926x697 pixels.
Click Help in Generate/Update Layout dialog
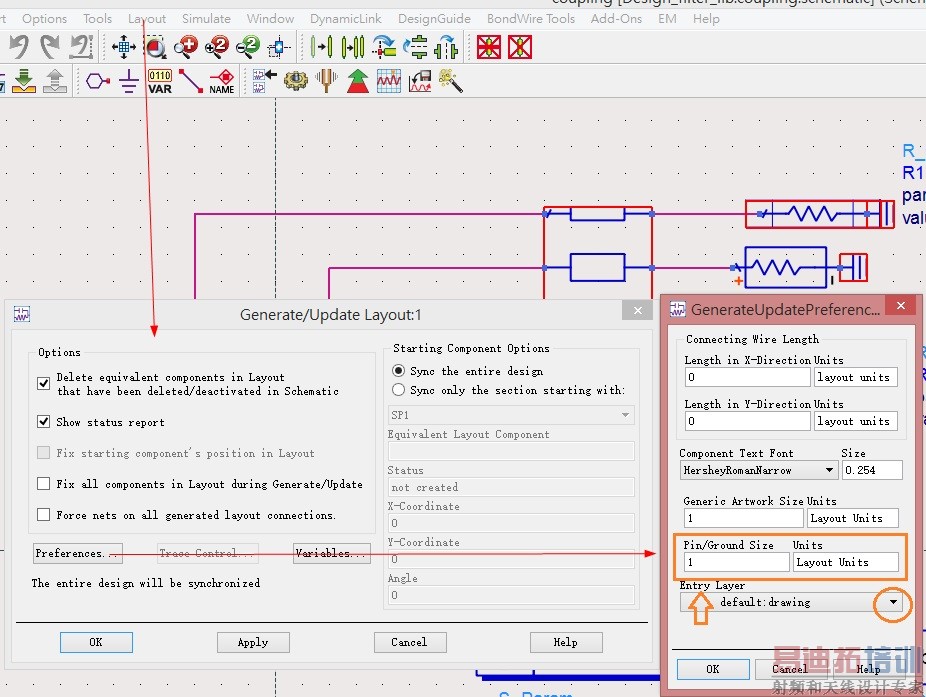(566, 642)
